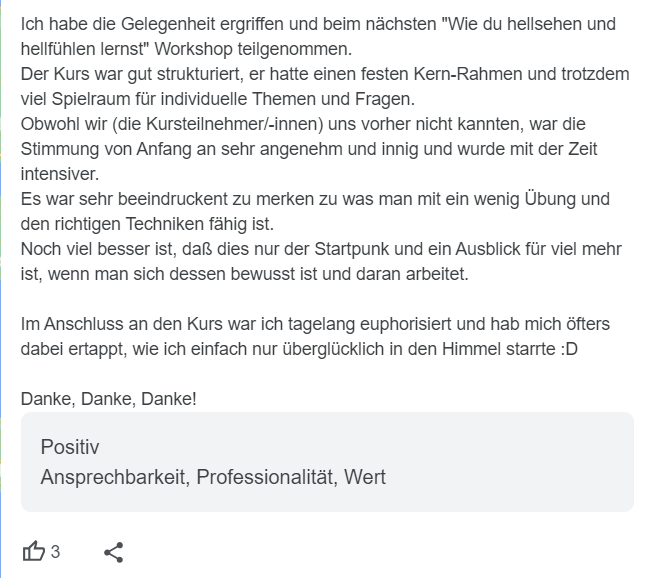Click the thumbs-up like icon
Viewport: 652px width, 578px height.
33,551
